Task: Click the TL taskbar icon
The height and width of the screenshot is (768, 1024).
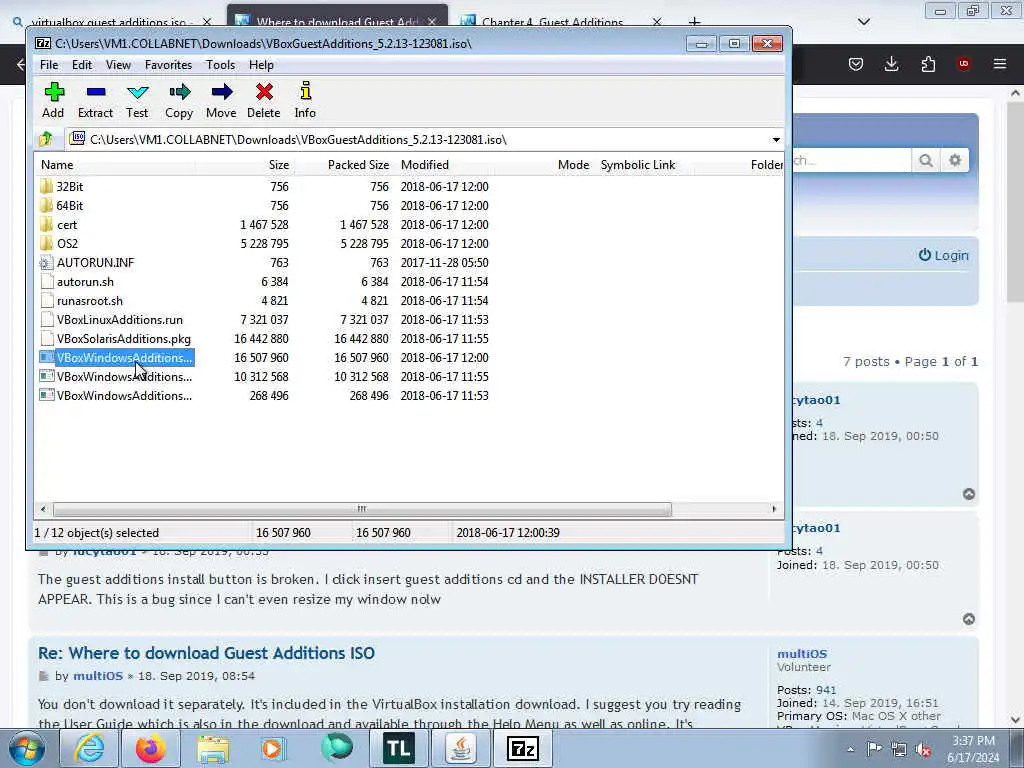Action: [398, 748]
